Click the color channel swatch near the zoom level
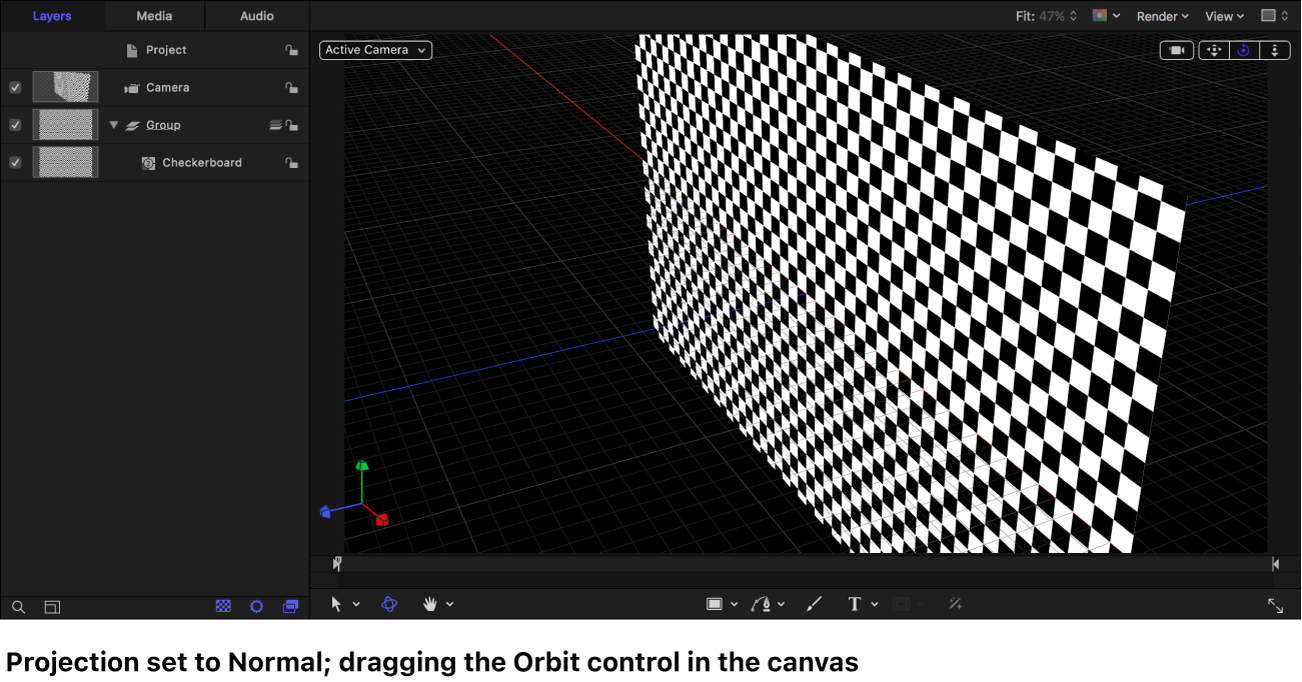The width and height of the screenshot is (1302, 682). [1098, 16]
